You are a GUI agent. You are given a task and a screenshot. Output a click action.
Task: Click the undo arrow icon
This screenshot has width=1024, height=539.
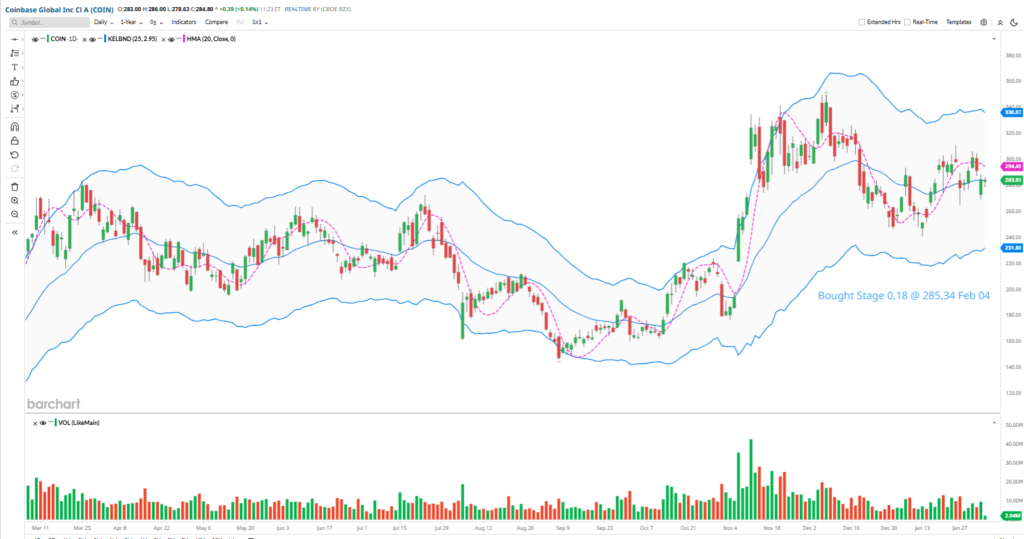(14, 155)
